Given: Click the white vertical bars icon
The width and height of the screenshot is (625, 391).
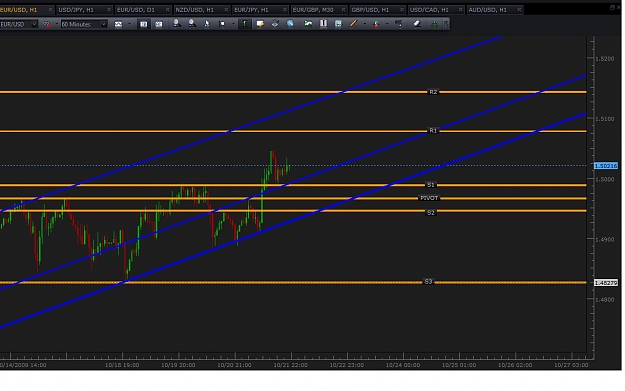Looking at the screenshot, I should click(x=323, y=24).
